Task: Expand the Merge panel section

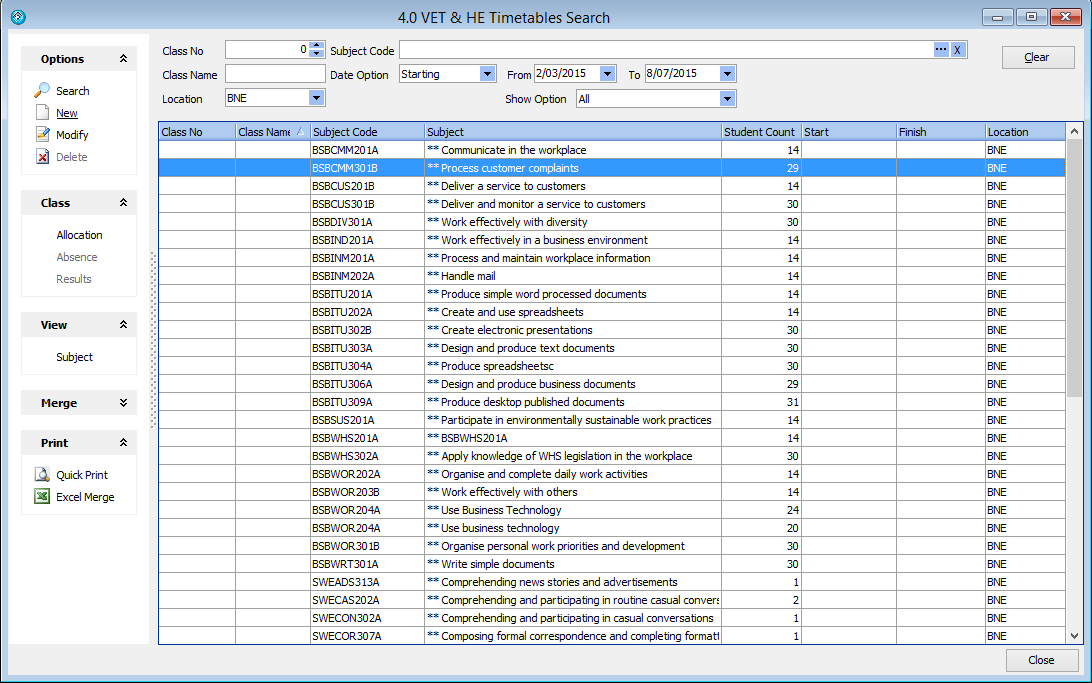Action: click(x=123, y=403)
